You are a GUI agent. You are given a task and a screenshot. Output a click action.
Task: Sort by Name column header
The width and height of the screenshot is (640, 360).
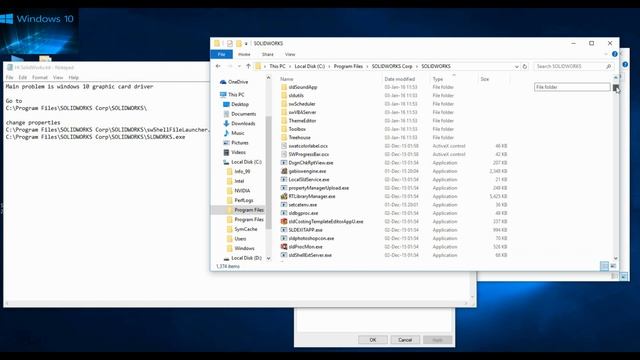point(287,79)
